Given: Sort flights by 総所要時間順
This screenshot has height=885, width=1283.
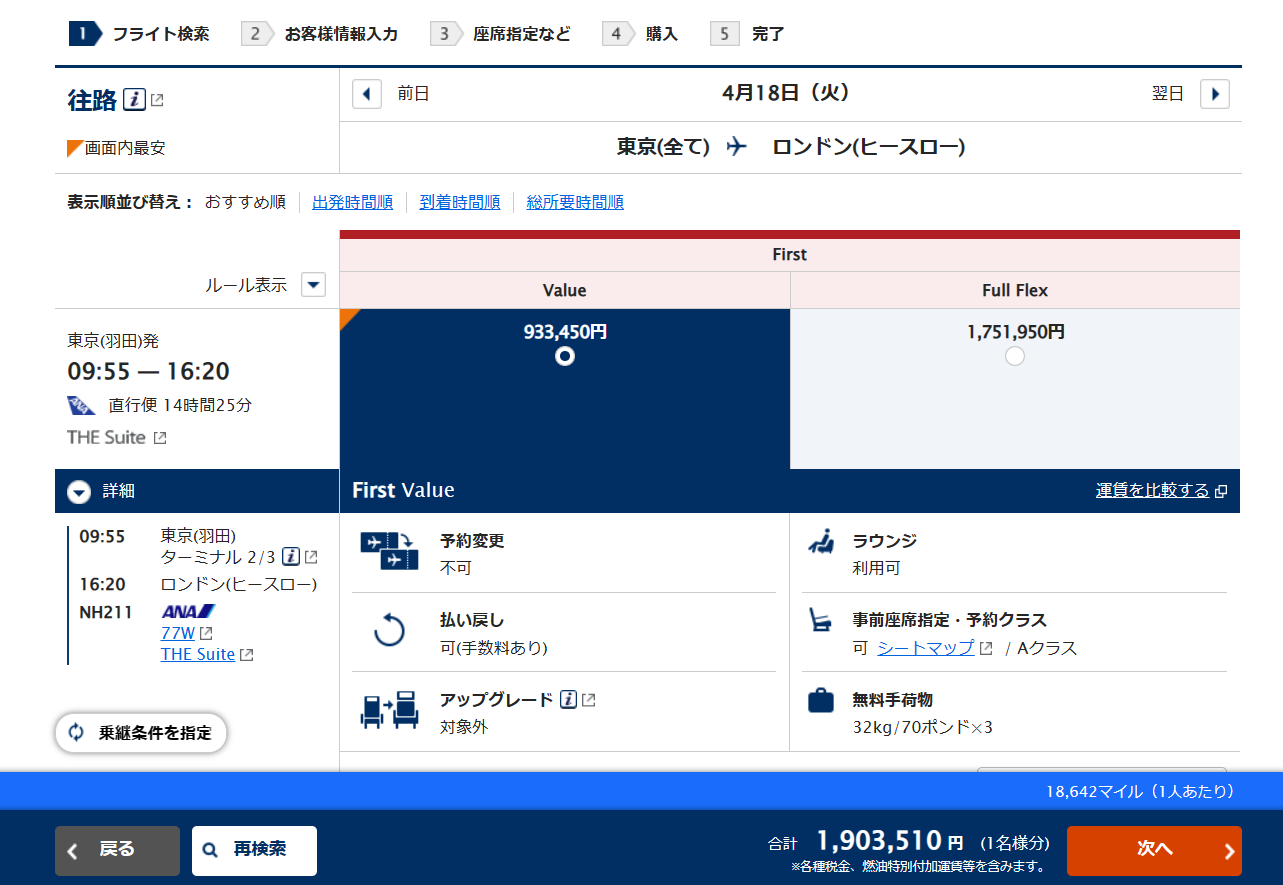Looking at the screenshot, I should 575,202.
